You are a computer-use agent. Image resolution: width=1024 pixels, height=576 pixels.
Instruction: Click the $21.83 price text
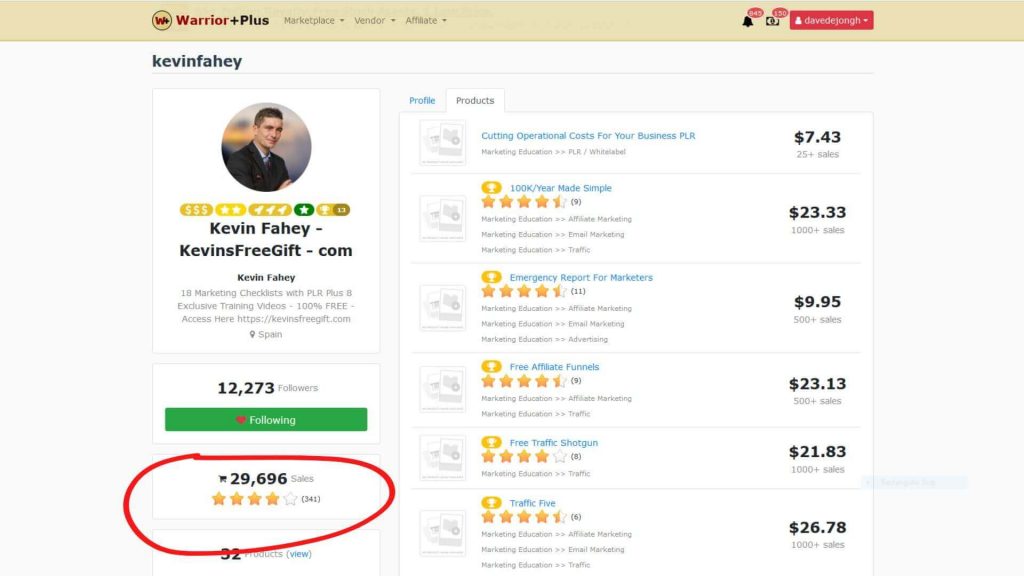pos(817,452)
